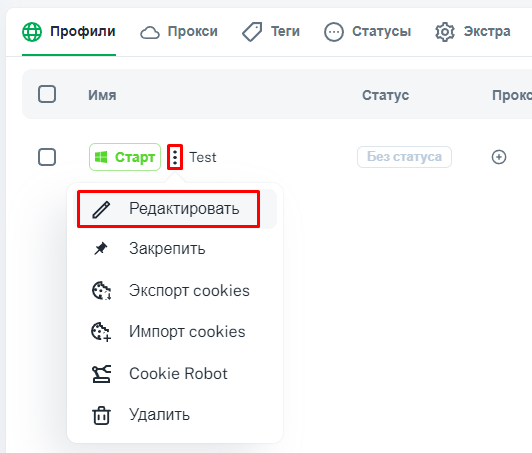This screenshot has height=453, width=532.
Task: Click the cloud icon for Прокси
Action: tap(150, 33)
